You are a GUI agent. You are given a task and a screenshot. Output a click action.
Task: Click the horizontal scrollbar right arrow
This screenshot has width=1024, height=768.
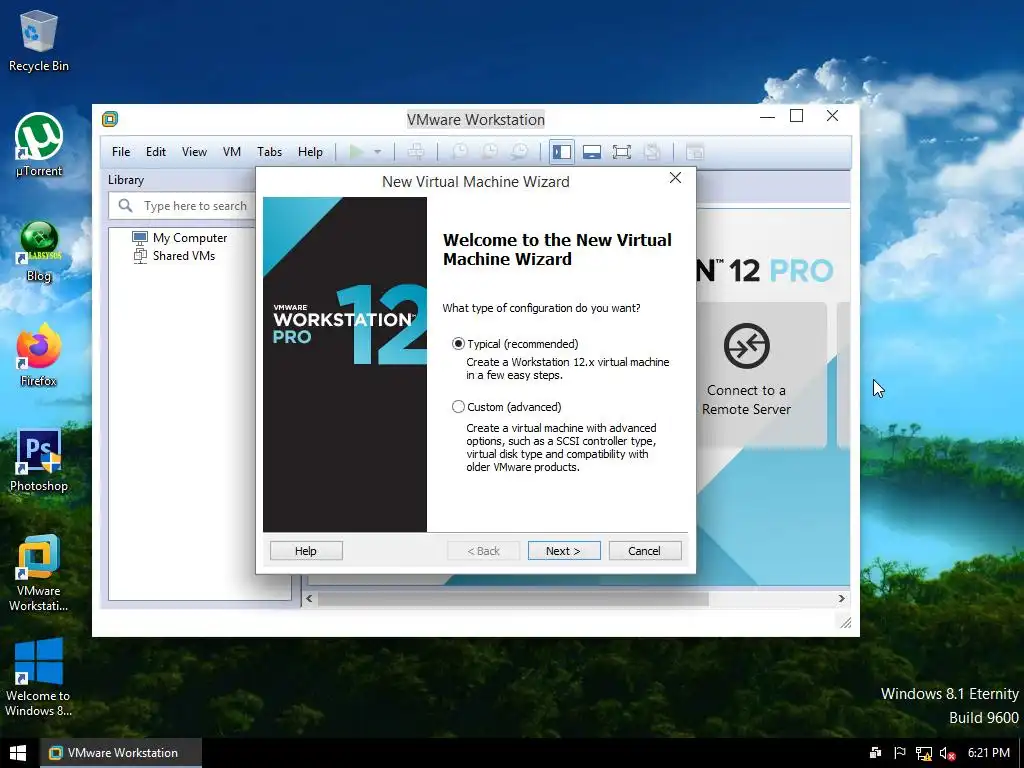[842, 598]
